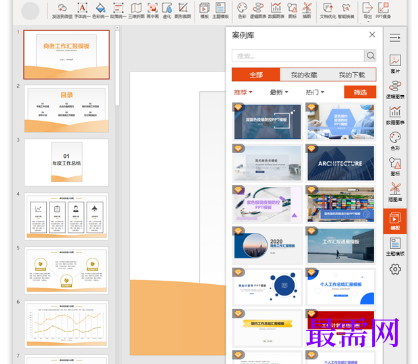Select the font unify (A) toolbar icon
This screenshot has width=418, height=364.
82,8
